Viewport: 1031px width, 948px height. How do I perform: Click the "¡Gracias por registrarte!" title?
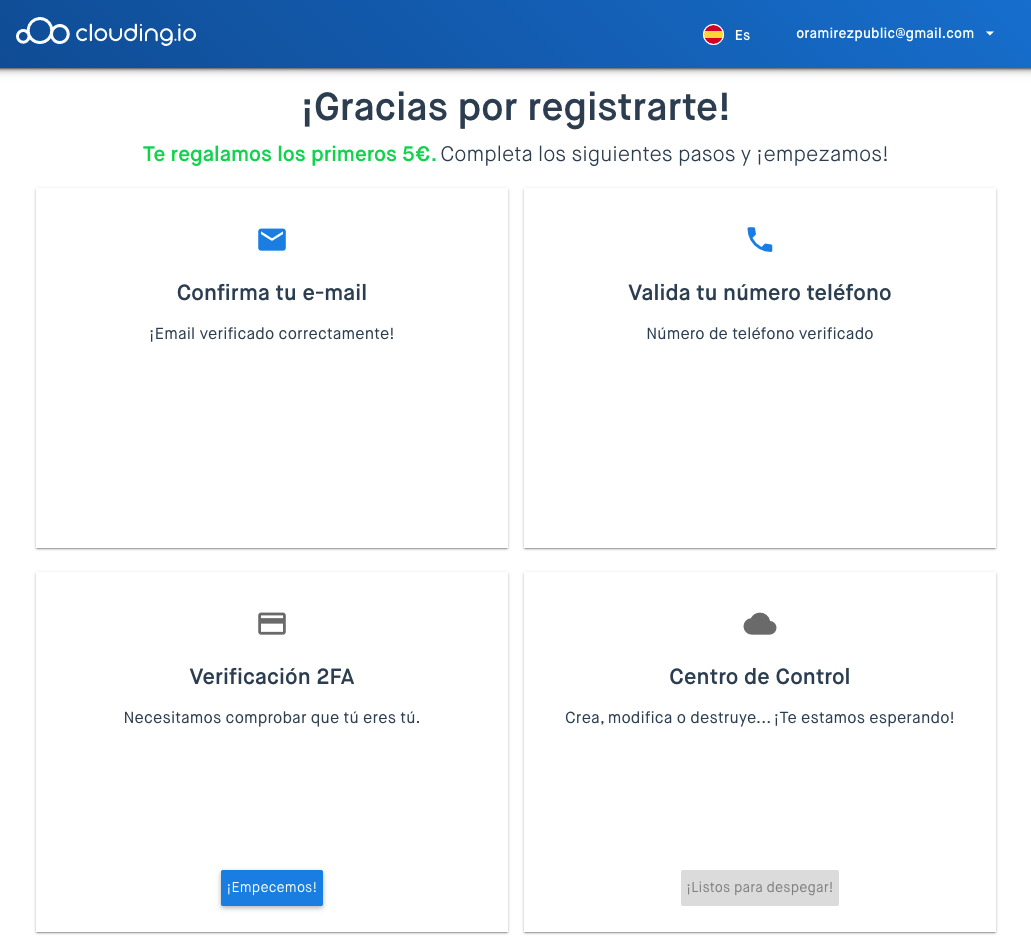(516, 107)
